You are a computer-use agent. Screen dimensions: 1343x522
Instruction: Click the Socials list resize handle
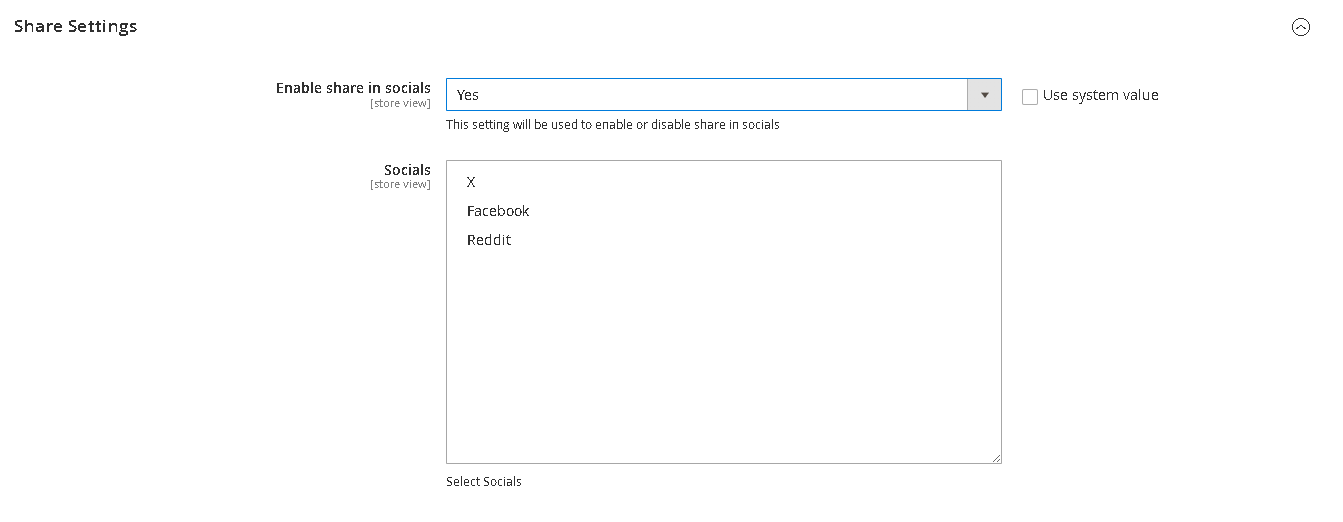995,457
